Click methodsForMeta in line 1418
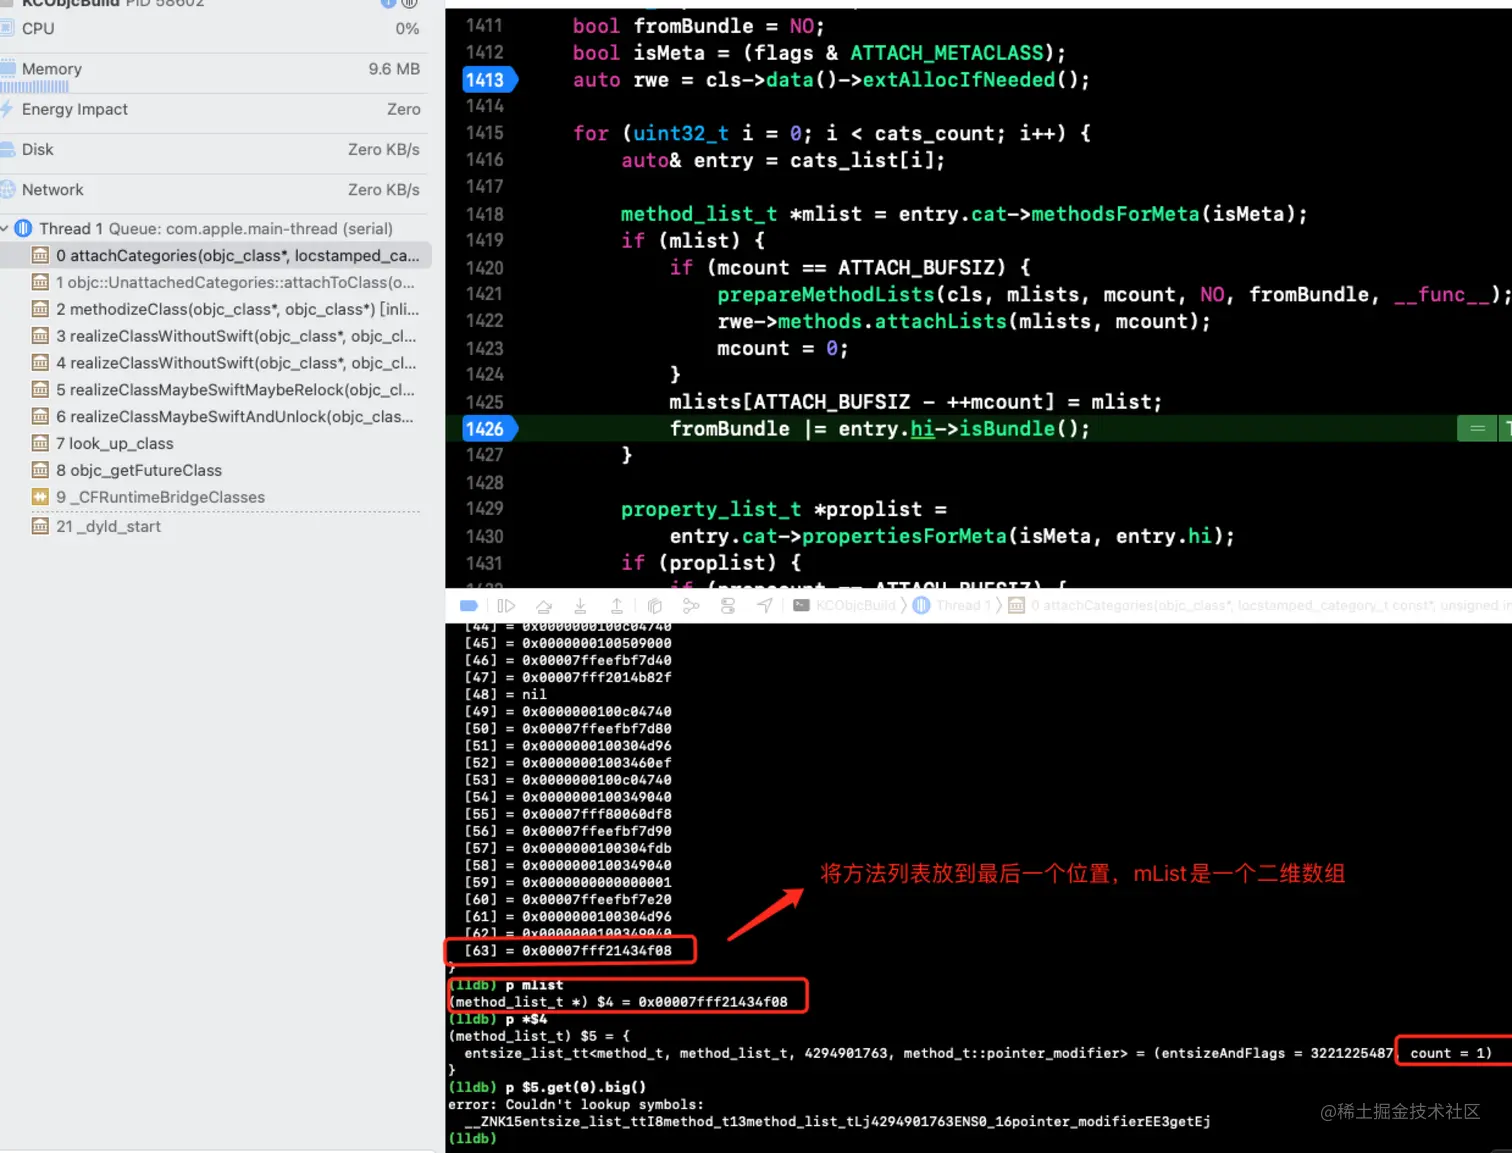1512x1153 pixels. click(x=1115, y=214)
